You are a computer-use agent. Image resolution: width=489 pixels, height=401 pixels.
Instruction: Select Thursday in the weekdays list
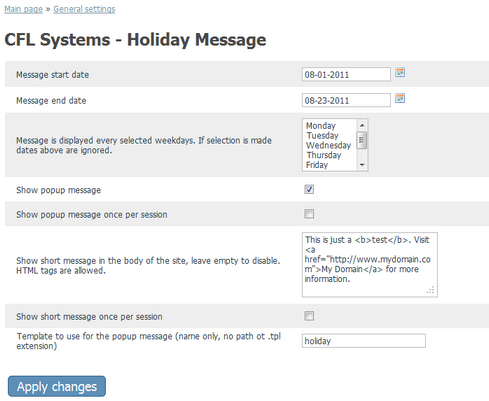[324, 155]
